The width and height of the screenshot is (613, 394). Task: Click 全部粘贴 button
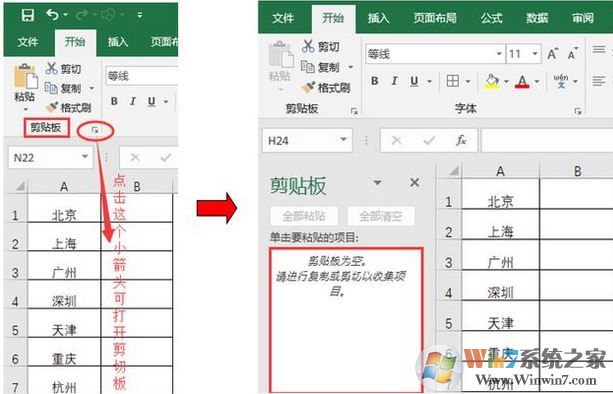click(304, 216)
